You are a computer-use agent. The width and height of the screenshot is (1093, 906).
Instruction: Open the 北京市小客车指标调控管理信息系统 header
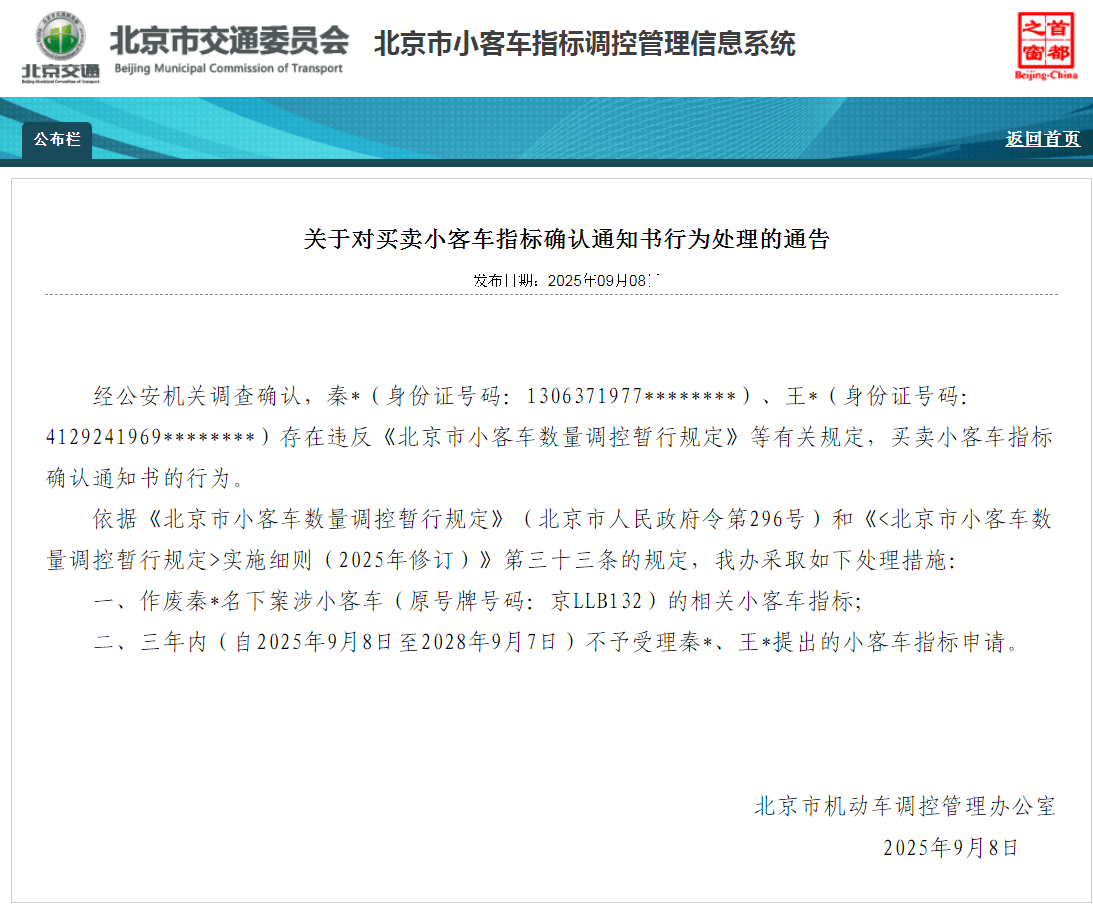coord(585,44)
